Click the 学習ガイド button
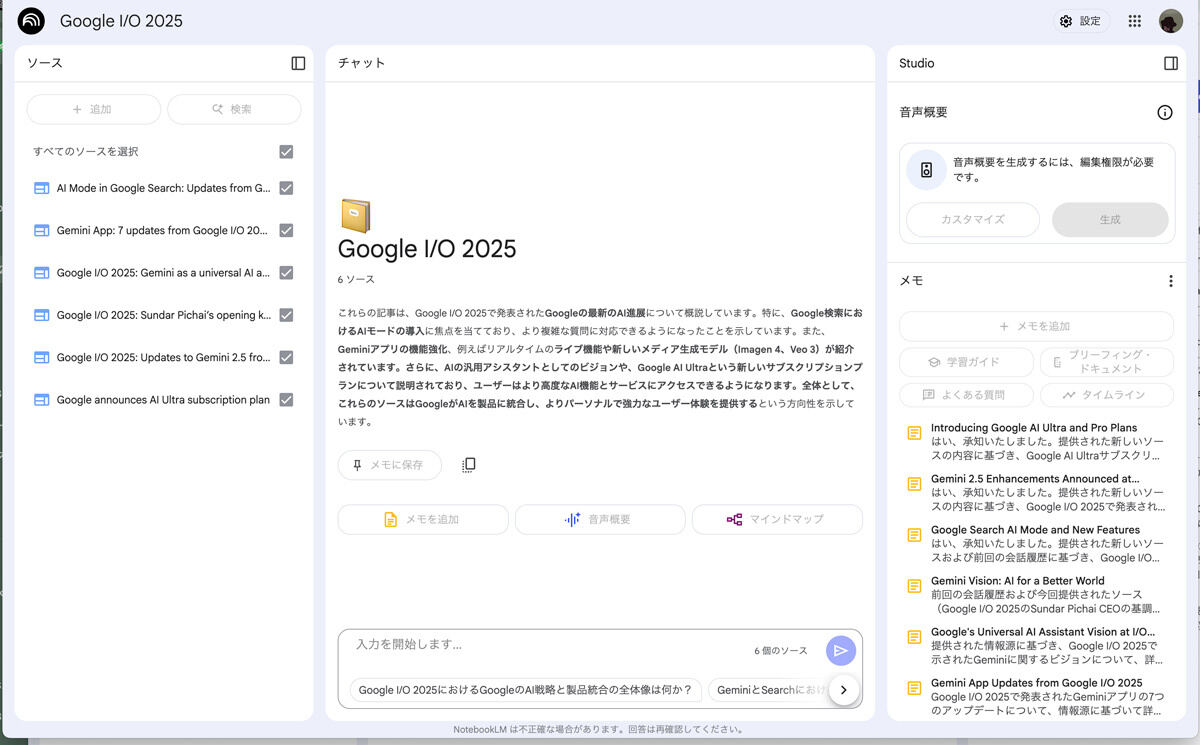This screenshot has height=745, width=1200. click(965, 362)
